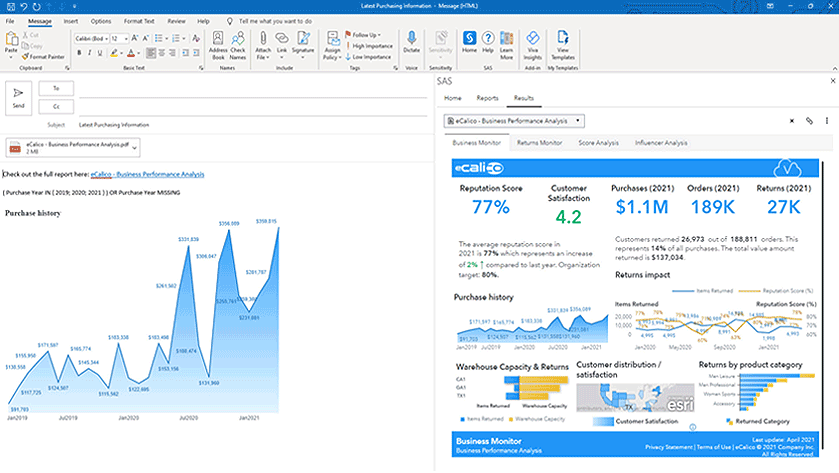Open Follow Up flag menu
839x473 pixels.
click(x=363, y=35)
